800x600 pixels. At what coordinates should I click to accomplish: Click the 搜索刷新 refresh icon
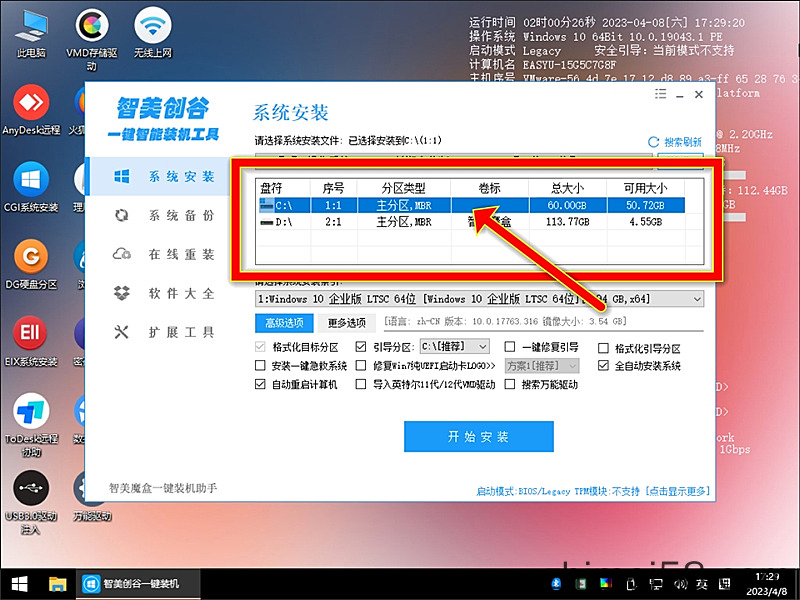(654, 142)
